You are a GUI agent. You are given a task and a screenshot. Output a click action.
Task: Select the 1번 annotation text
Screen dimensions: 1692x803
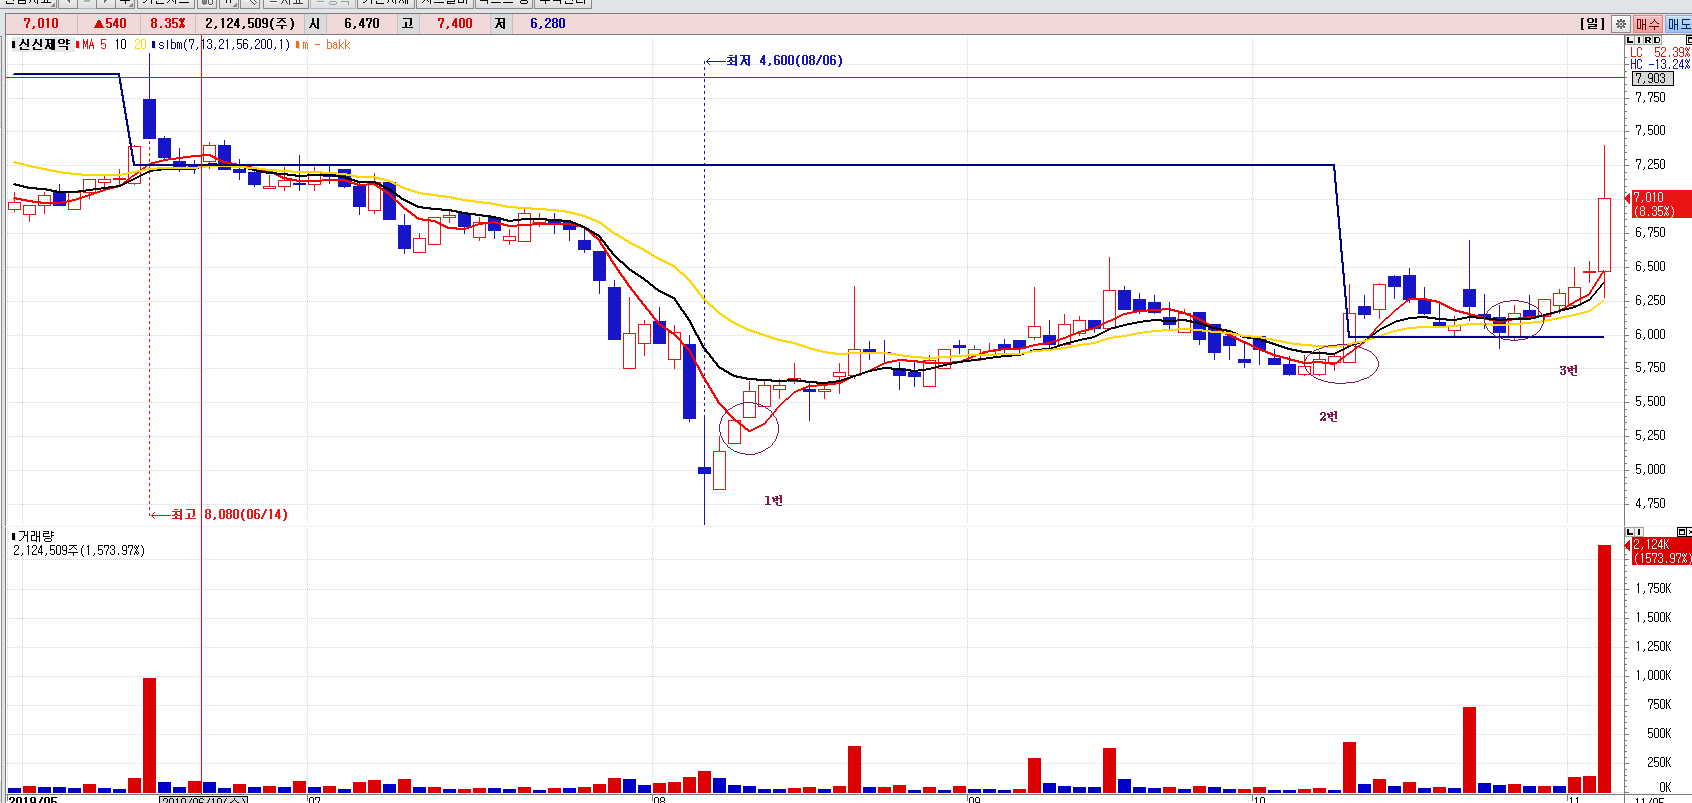pos(773,500)
